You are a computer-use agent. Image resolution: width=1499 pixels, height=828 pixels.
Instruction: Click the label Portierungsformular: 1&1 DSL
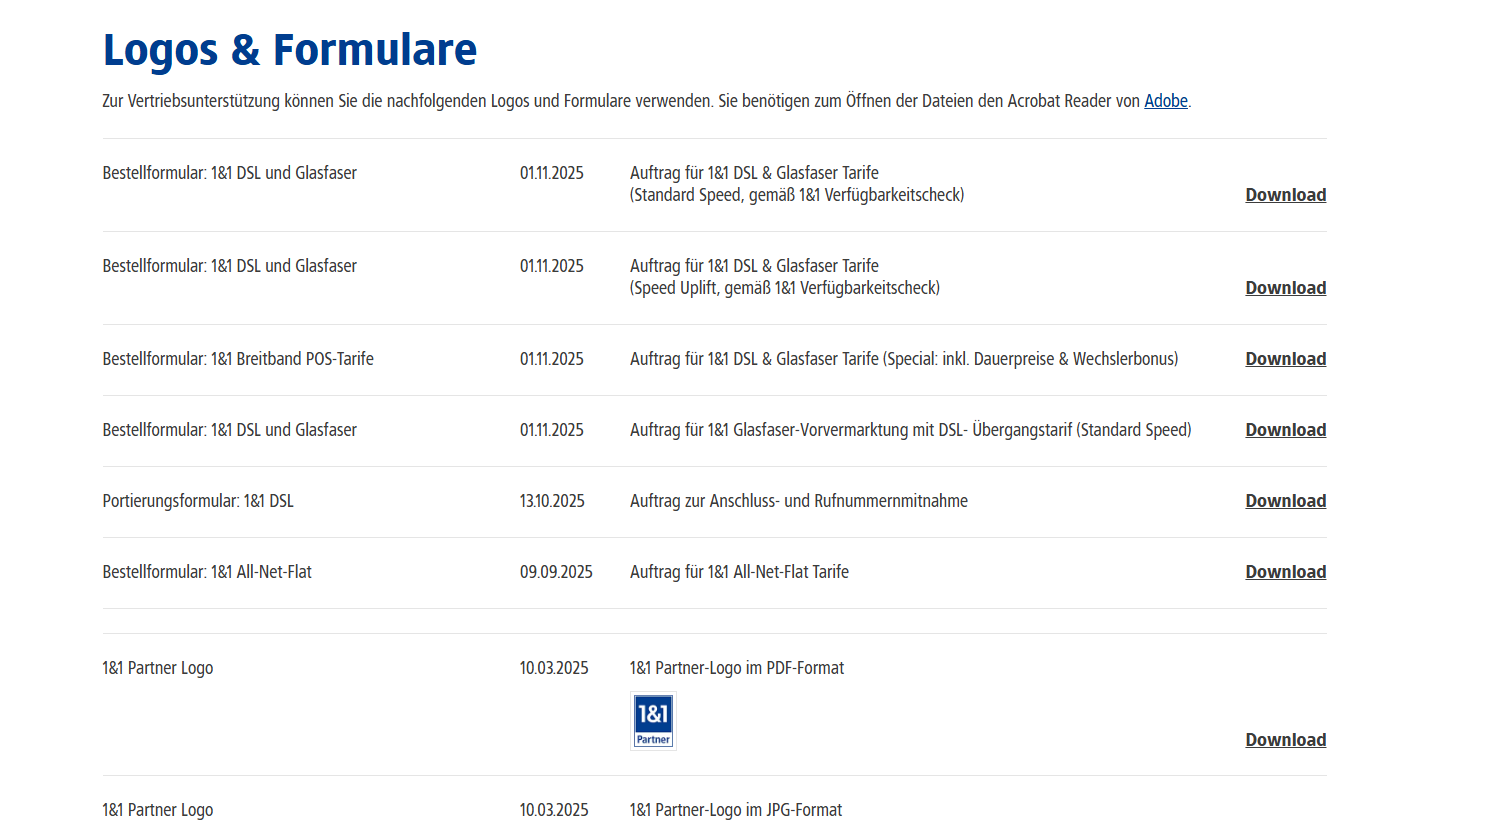click(197, 500)
